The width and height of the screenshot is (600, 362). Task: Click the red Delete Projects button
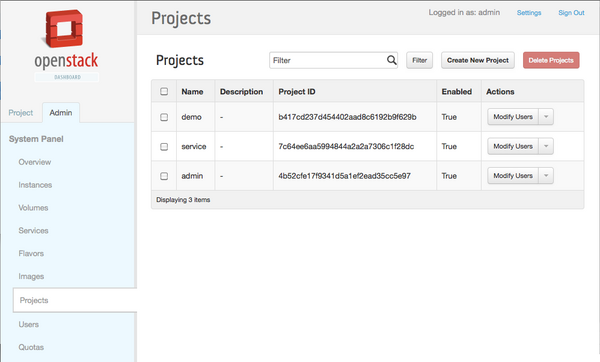point(551,60)
